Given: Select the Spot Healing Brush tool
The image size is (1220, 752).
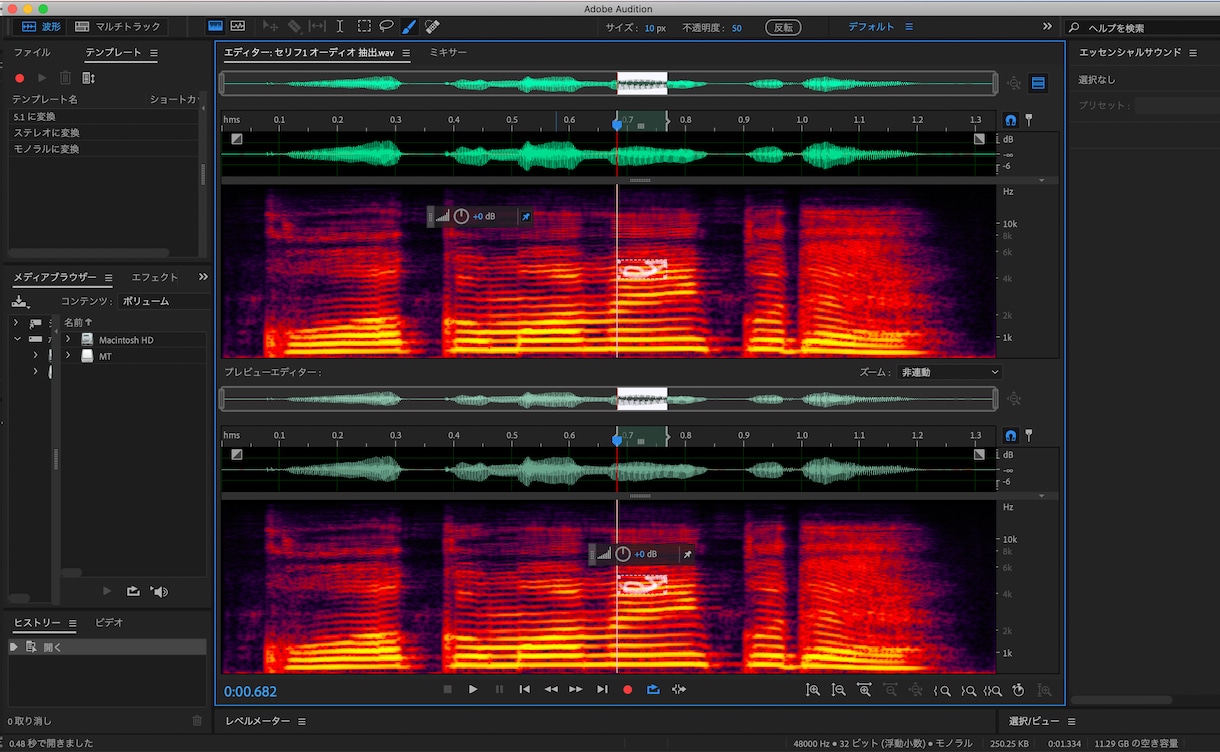Looking at the screenshot, I should point(432,27).
